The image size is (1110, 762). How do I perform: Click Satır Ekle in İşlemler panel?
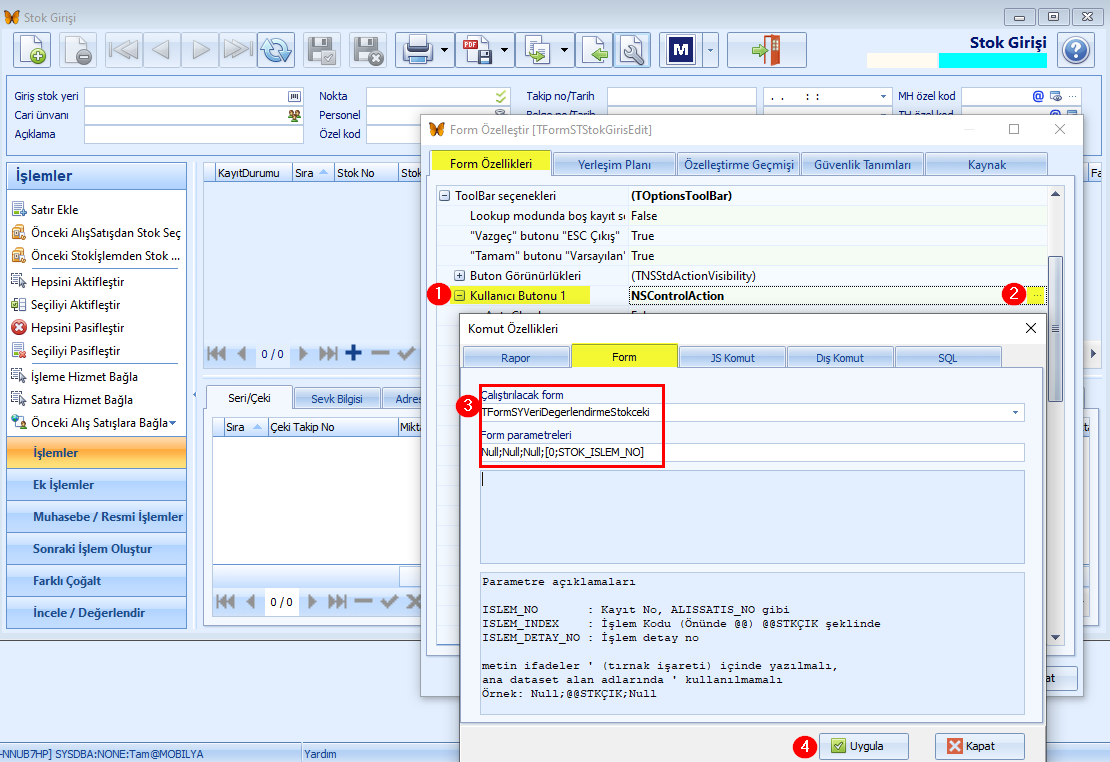point(55,210)
